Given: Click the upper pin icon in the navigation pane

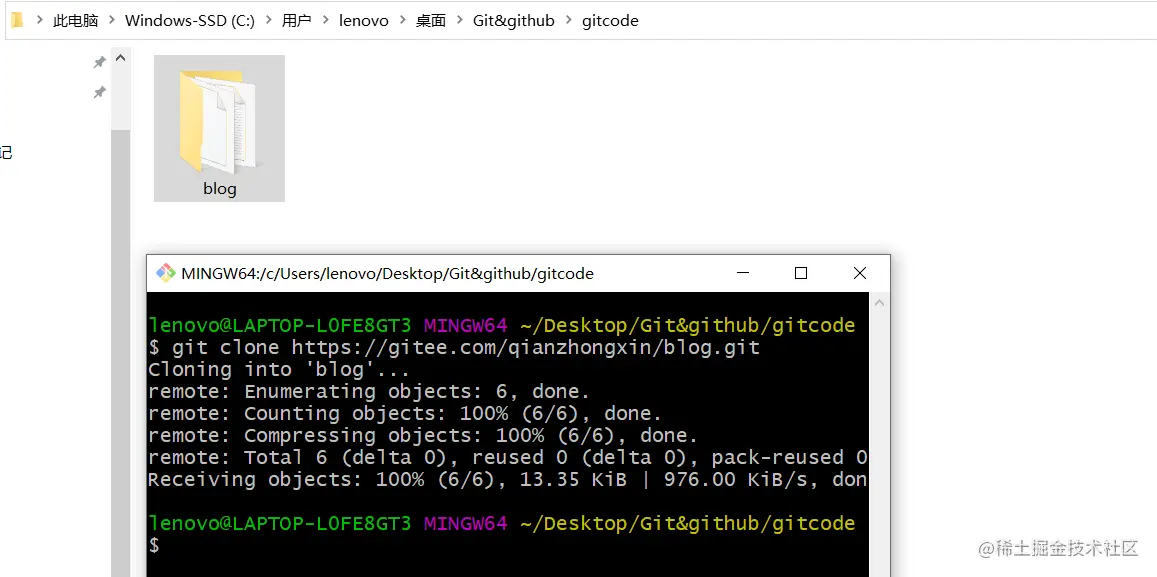Looking at the screenshot, I should click(99, 63).
